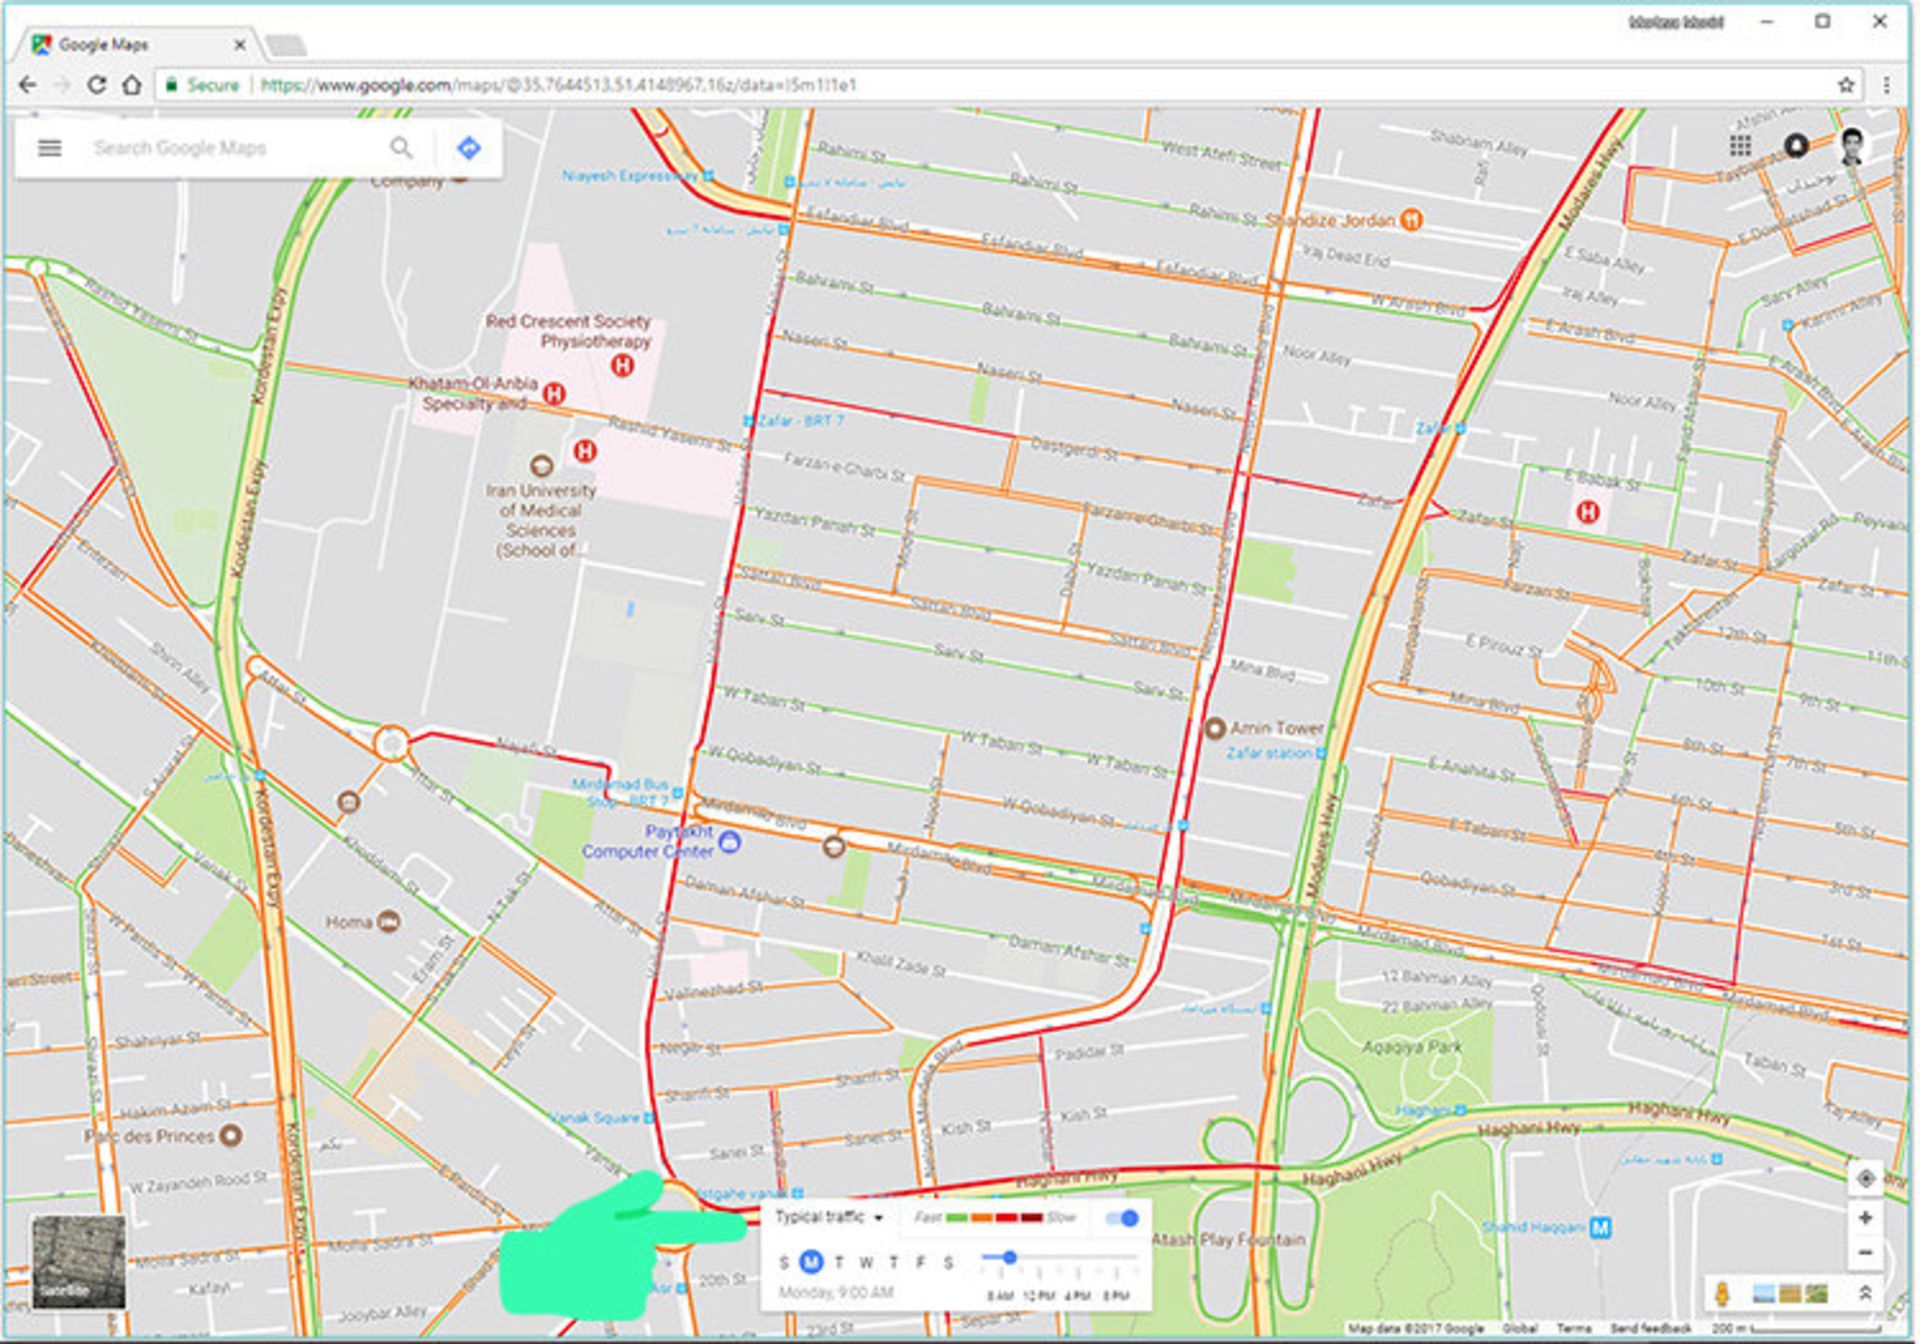Click the Atash Play Fountain label
The height and width of the screenshot is (1344, 1920).
coord(1229,1239)
